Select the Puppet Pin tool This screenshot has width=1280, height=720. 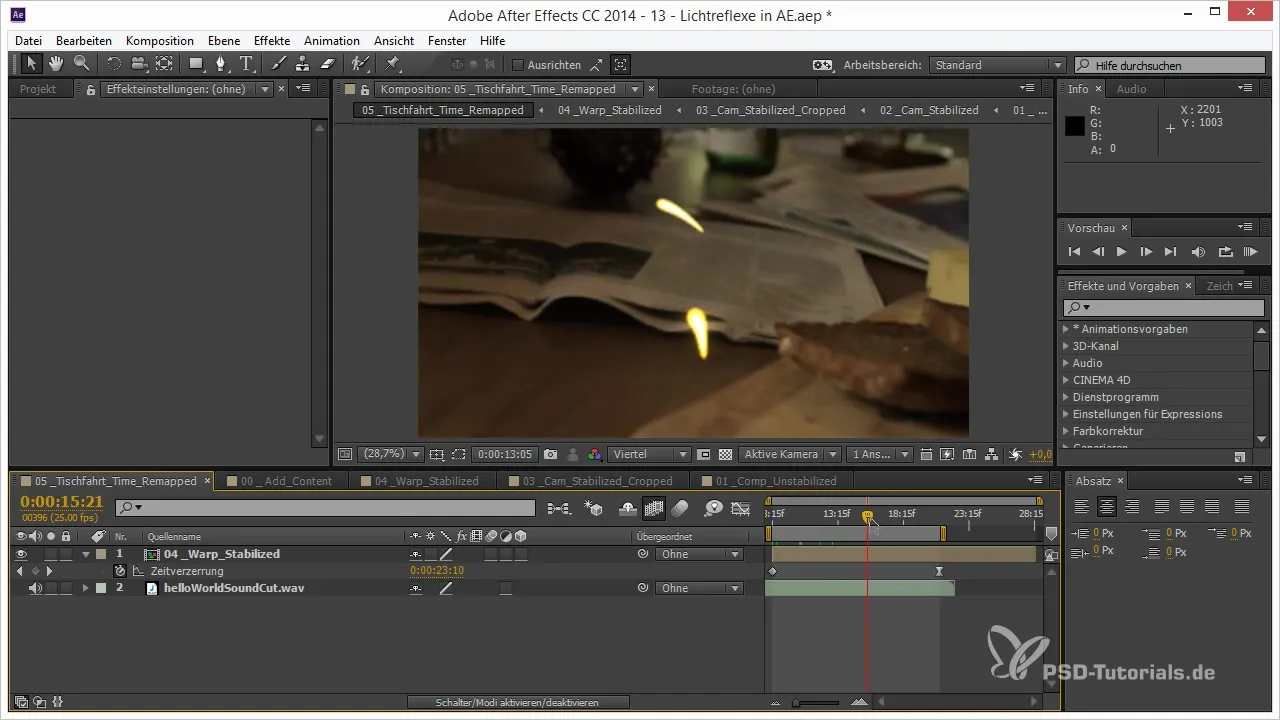pos(392,64)
